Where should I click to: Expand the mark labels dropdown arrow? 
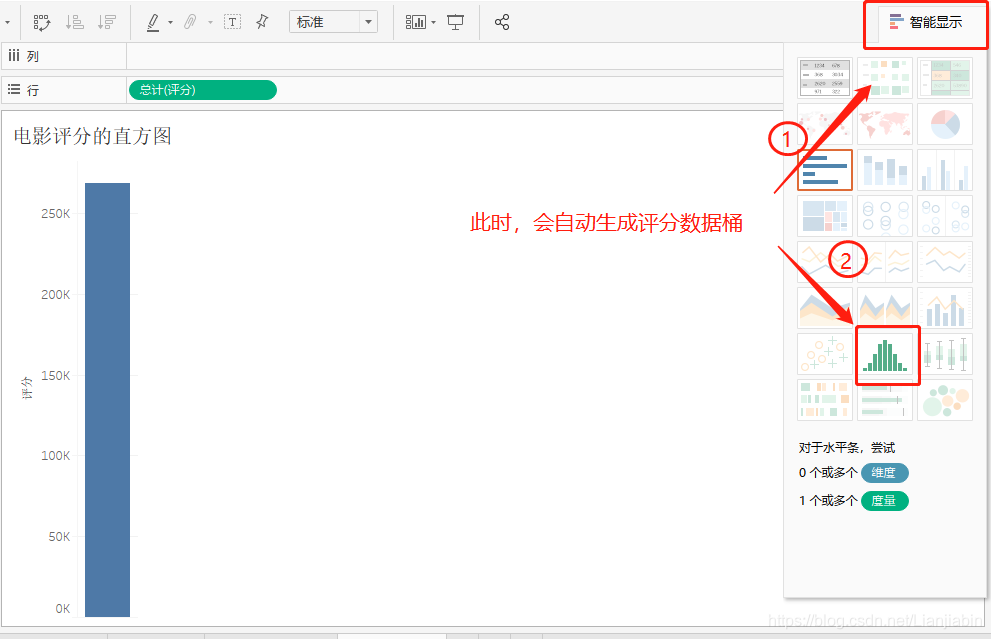(432, 21)
